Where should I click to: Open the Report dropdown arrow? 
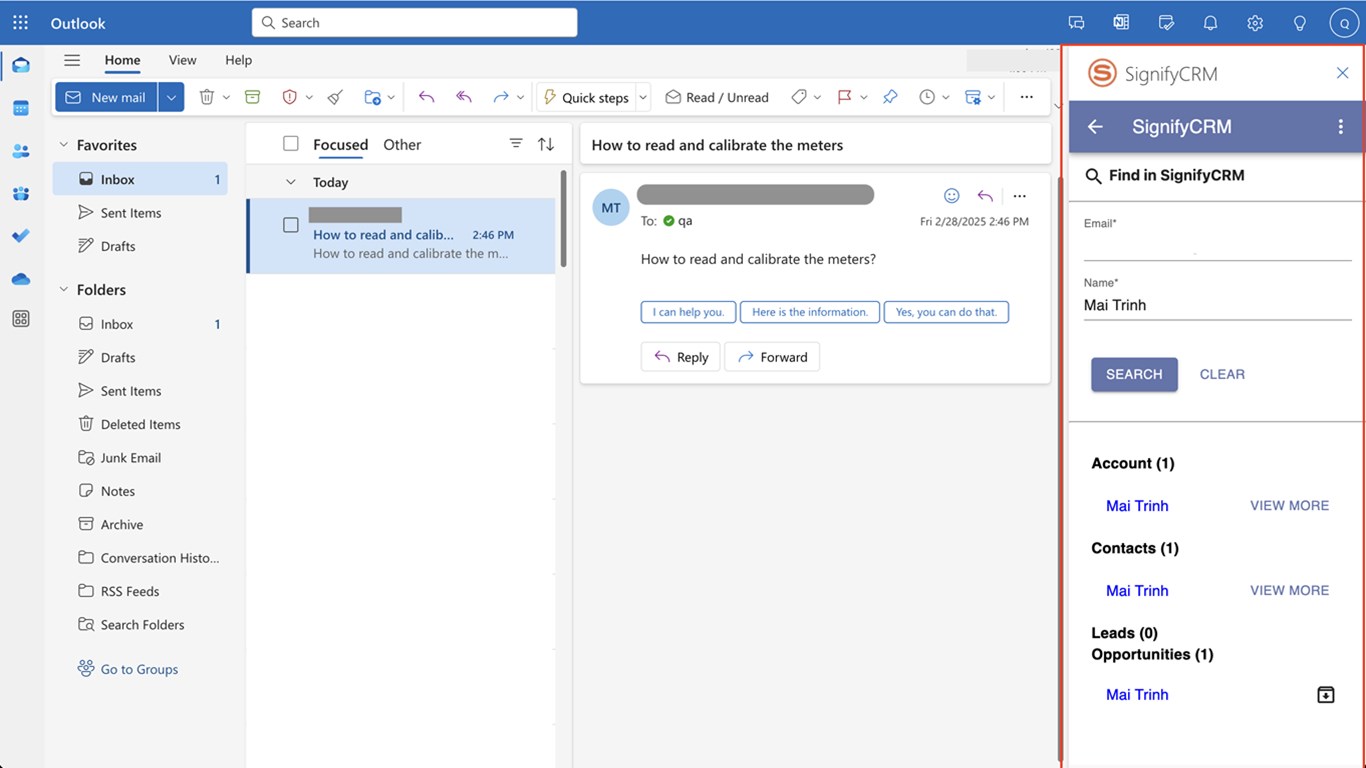point(309,97)
